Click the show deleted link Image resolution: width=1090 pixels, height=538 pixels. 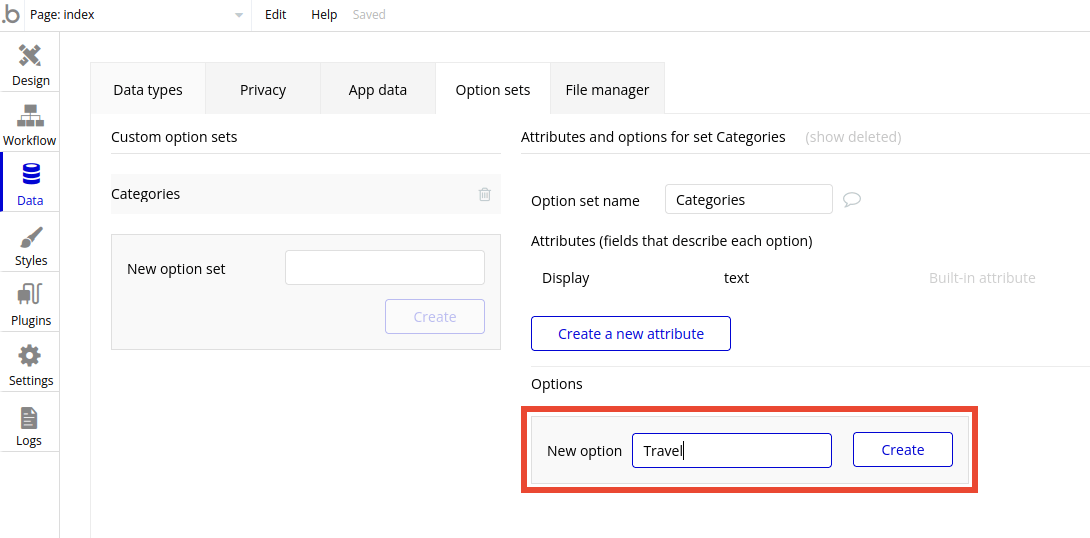click(853, 137)
